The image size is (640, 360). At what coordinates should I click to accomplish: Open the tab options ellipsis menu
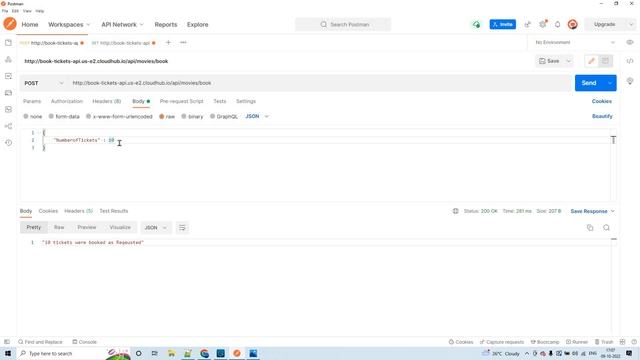click(183, 42)
